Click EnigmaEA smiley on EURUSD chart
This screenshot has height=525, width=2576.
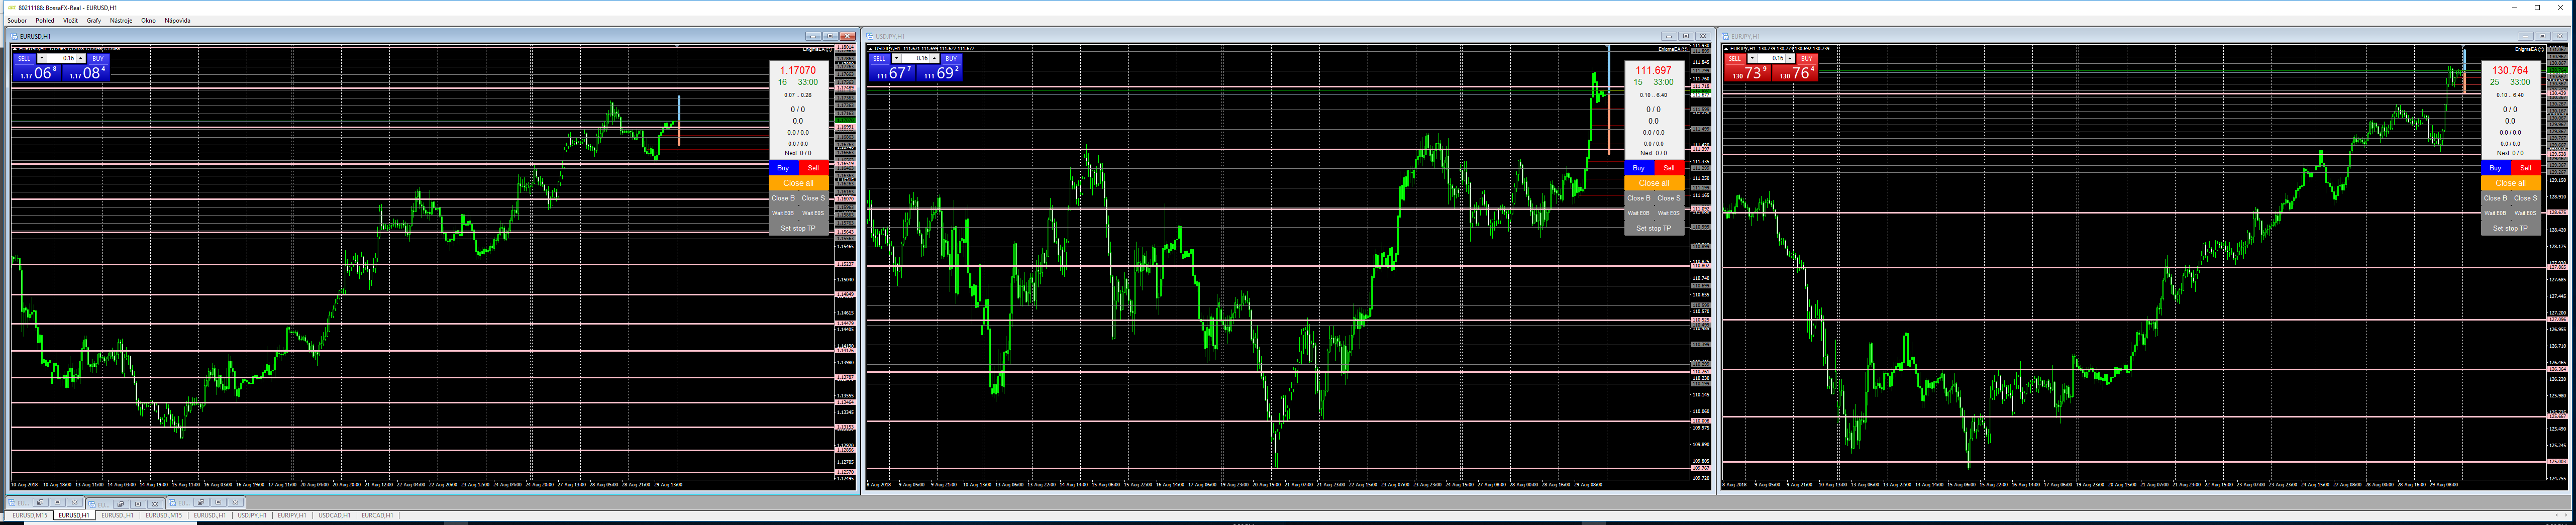click(x=829, y=49)
